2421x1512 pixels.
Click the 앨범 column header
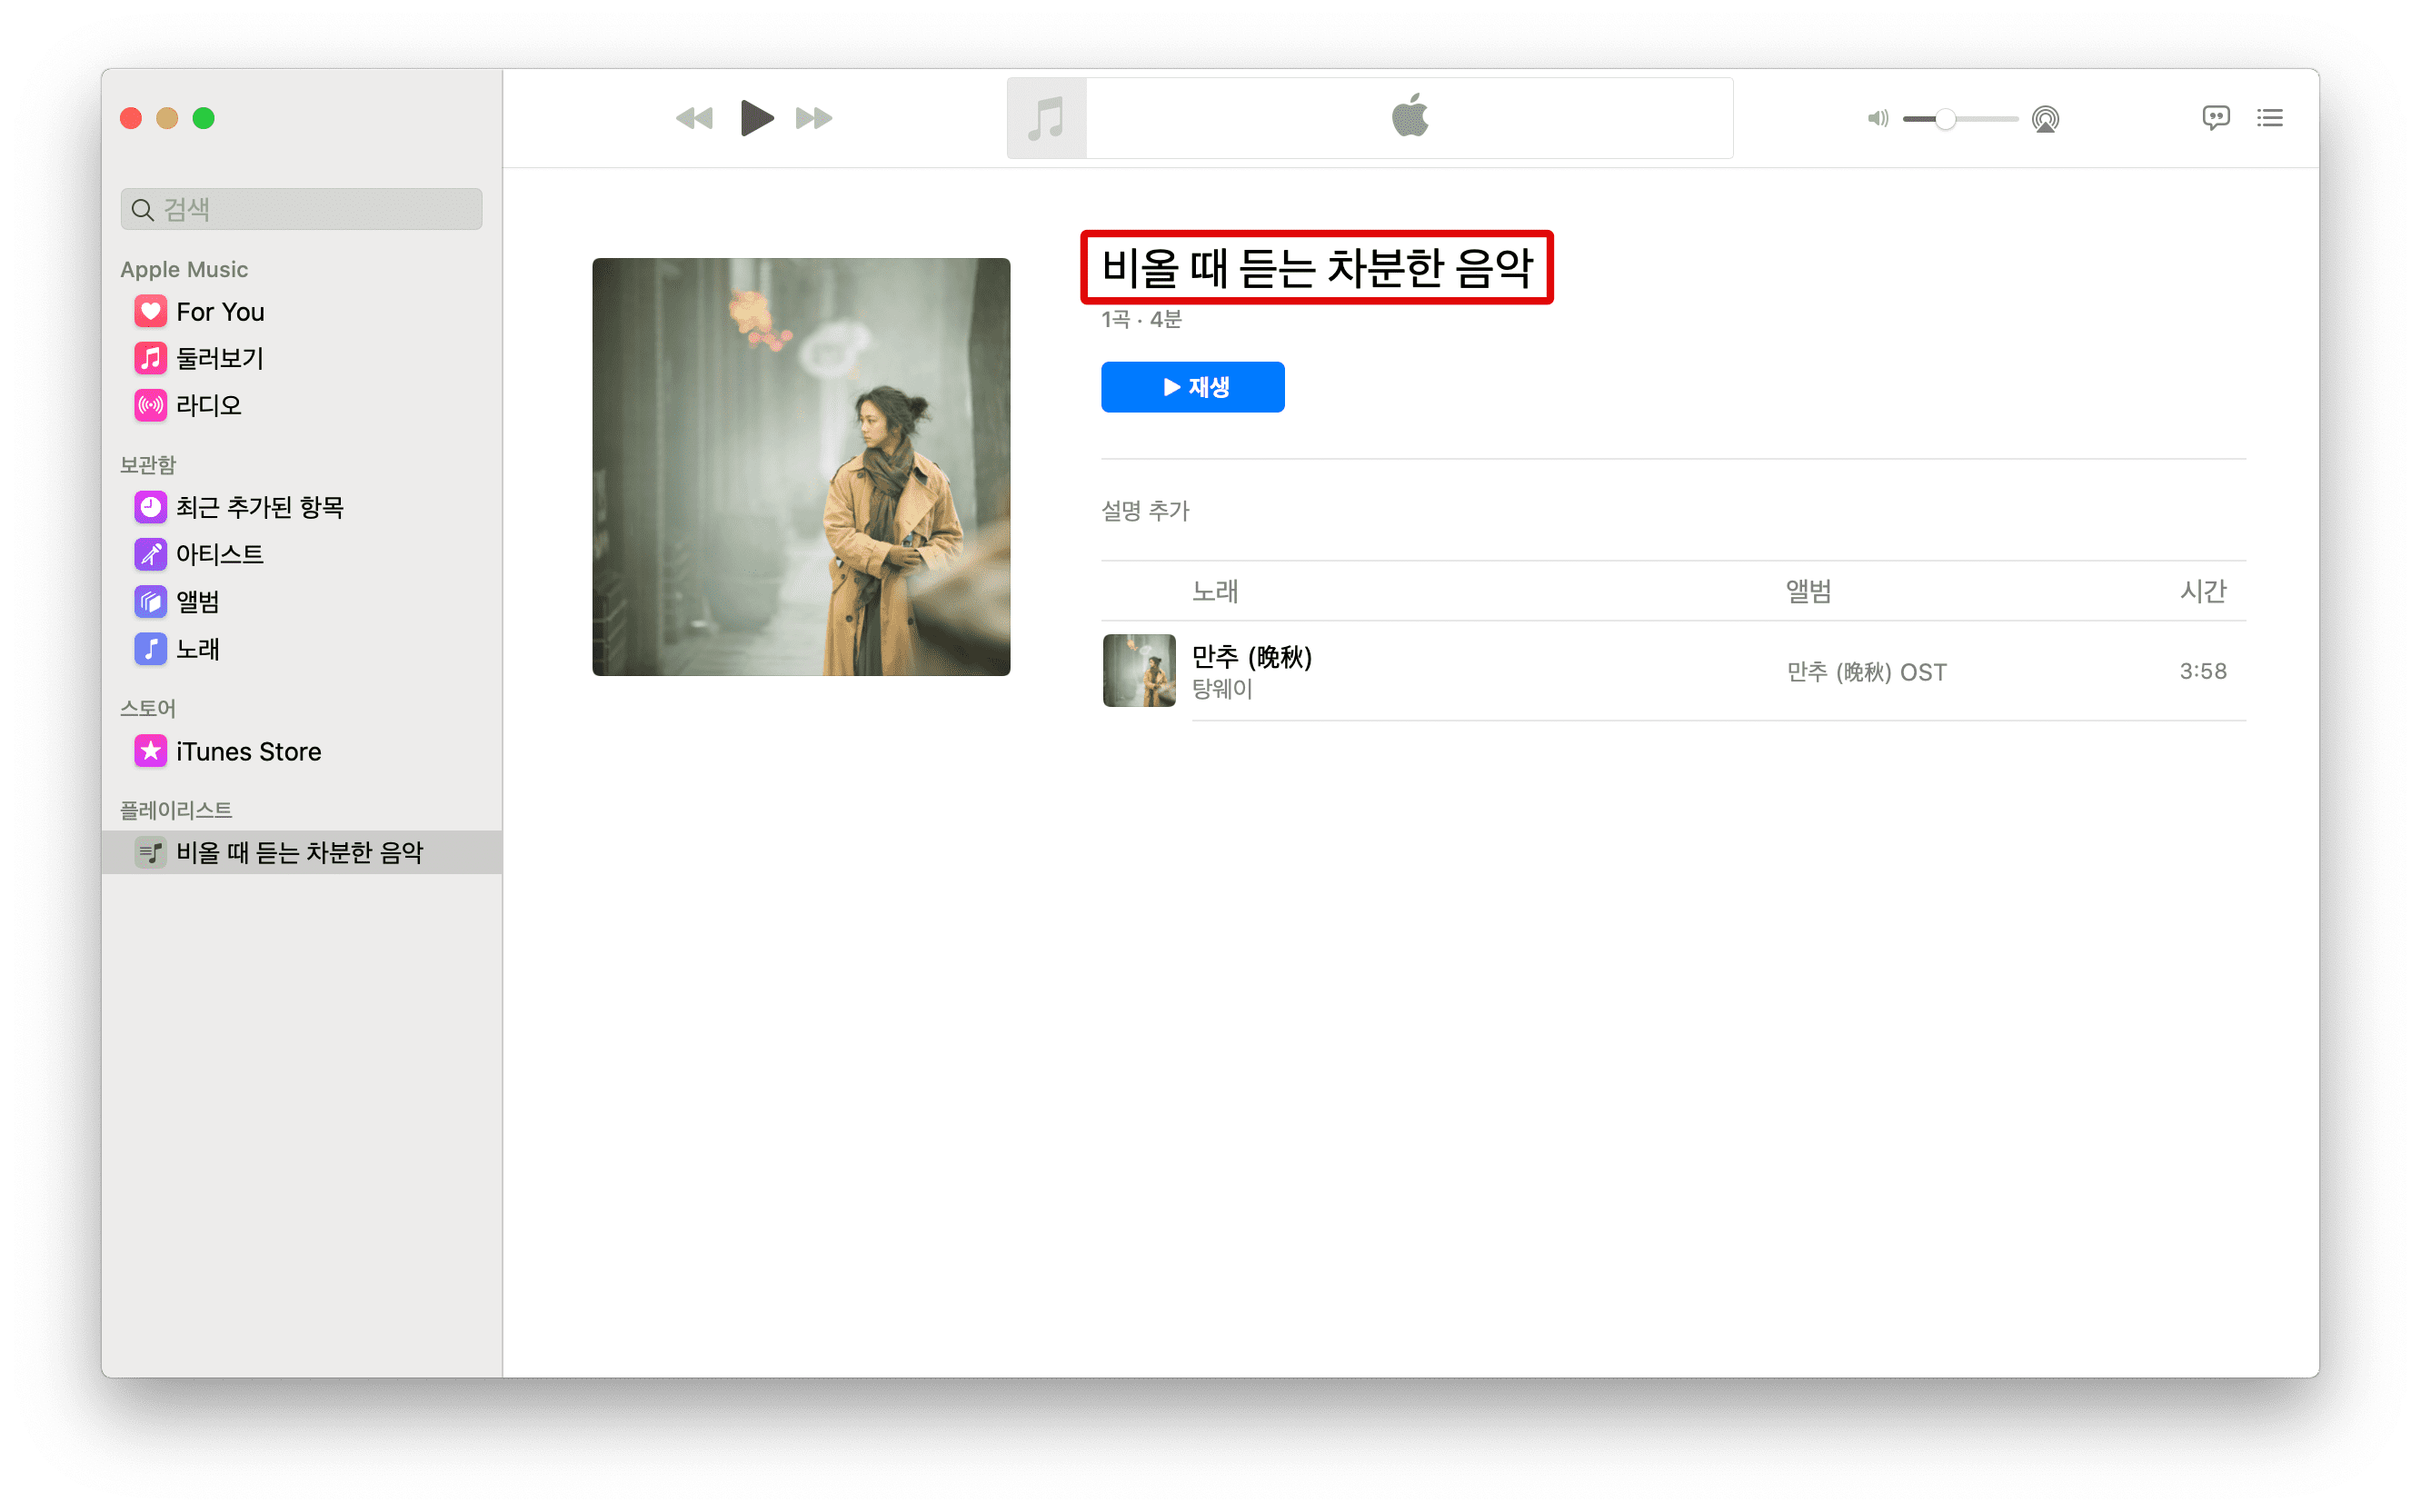1808,591
